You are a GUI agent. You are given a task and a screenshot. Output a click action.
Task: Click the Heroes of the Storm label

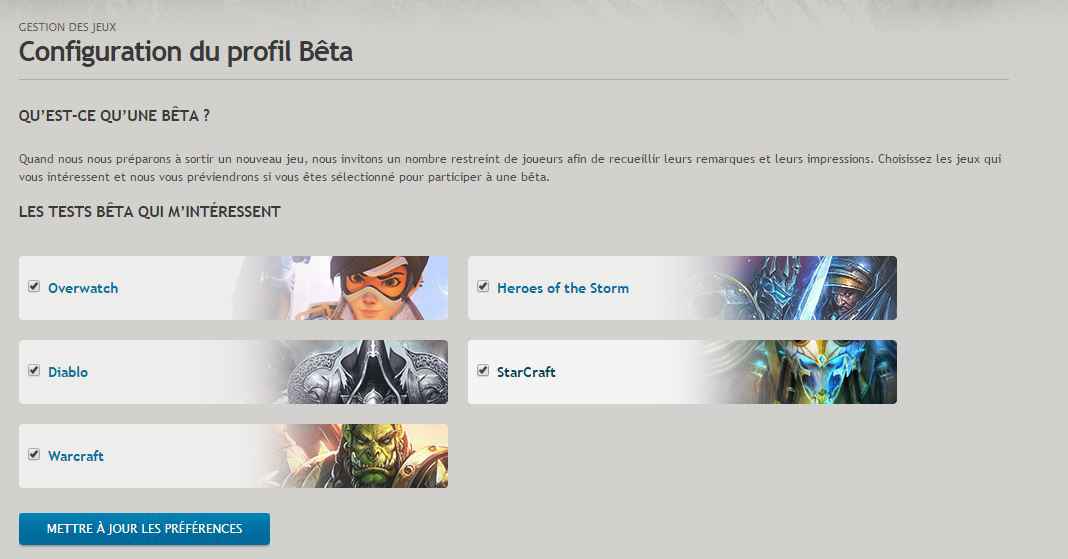(x=563, y=288)
